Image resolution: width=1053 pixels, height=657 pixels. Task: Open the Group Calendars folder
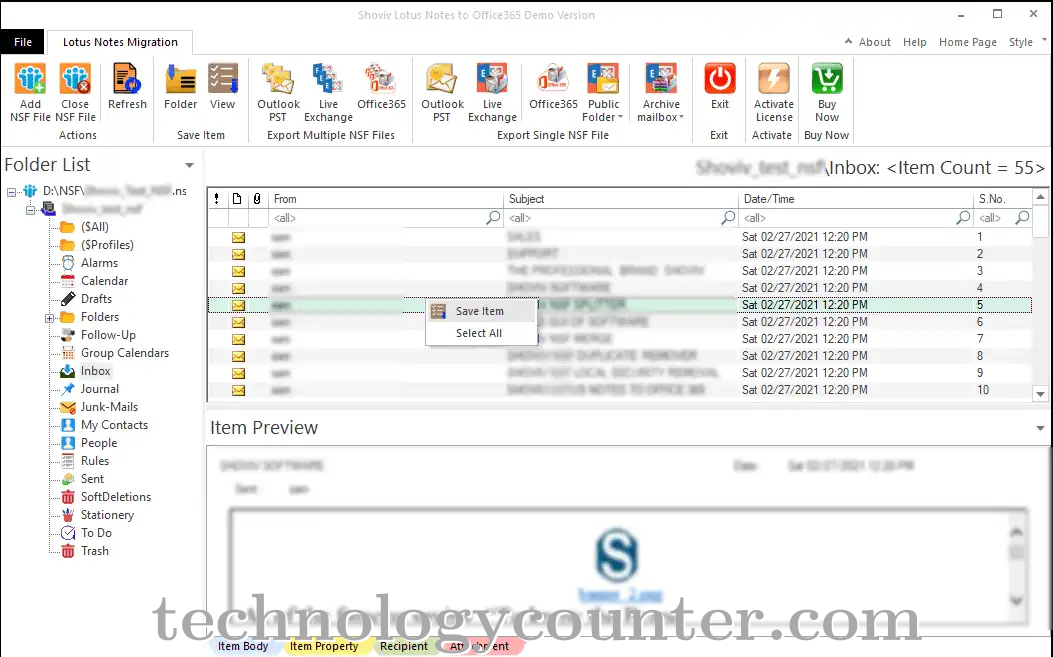tap(124, 353)
